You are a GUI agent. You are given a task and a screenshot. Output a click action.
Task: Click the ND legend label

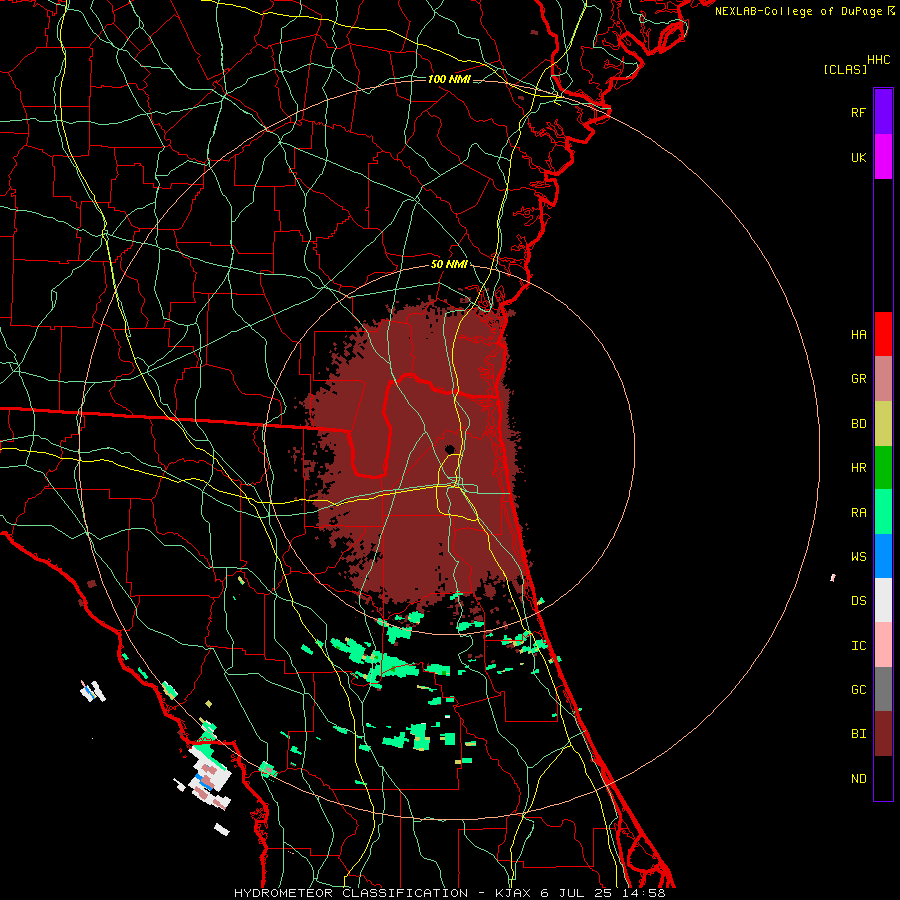858,778
